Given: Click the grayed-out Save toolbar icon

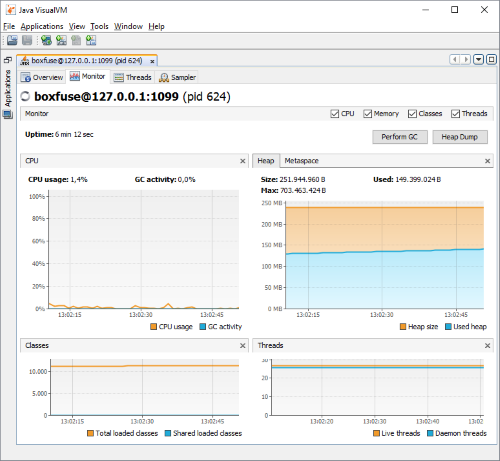Looking at the screenshot, I should [x=27, y=40].
